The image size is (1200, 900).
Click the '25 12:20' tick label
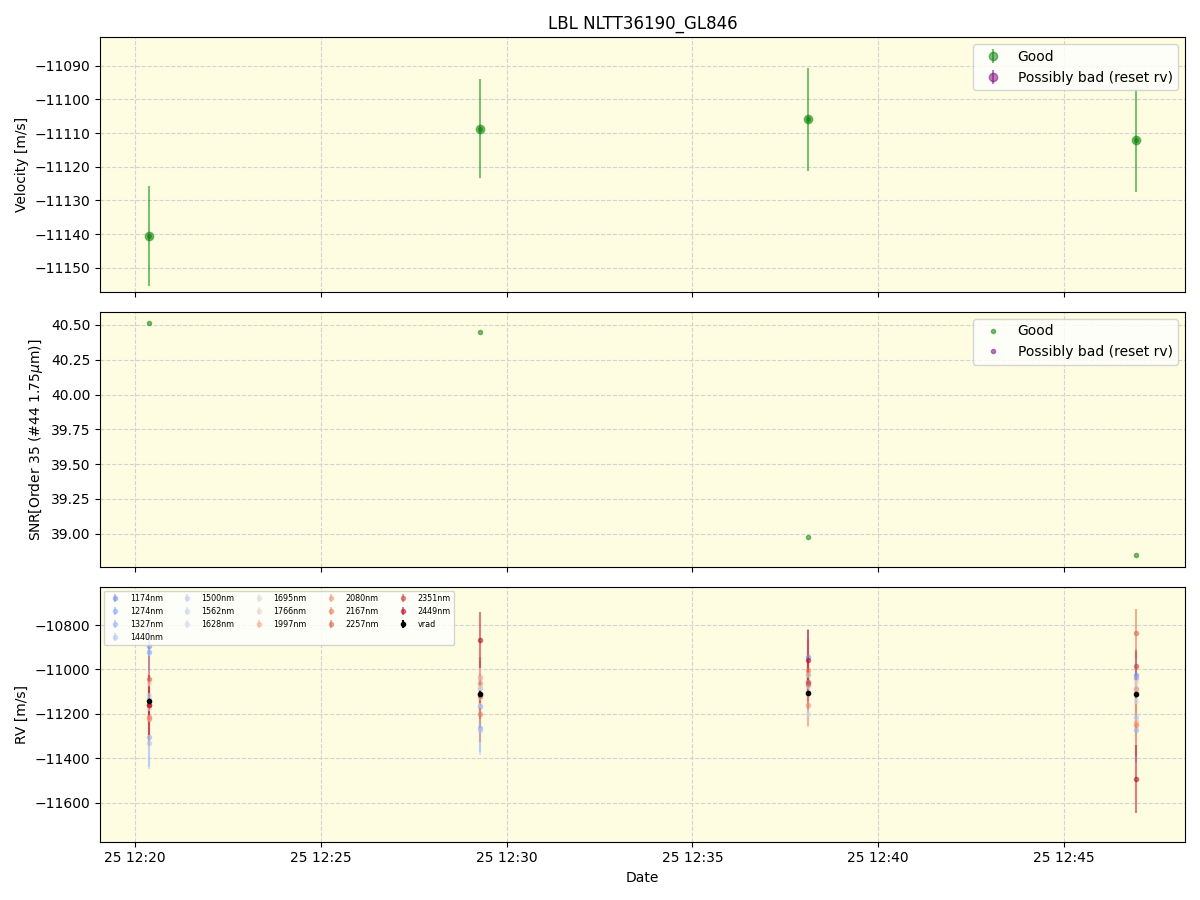136,858
